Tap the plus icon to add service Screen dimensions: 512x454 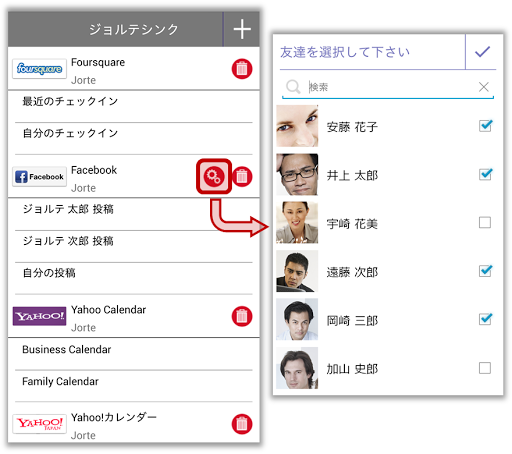click(242, 29)
